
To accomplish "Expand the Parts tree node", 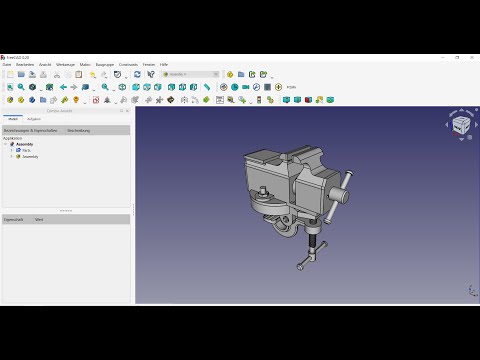I will pos(12,150).
